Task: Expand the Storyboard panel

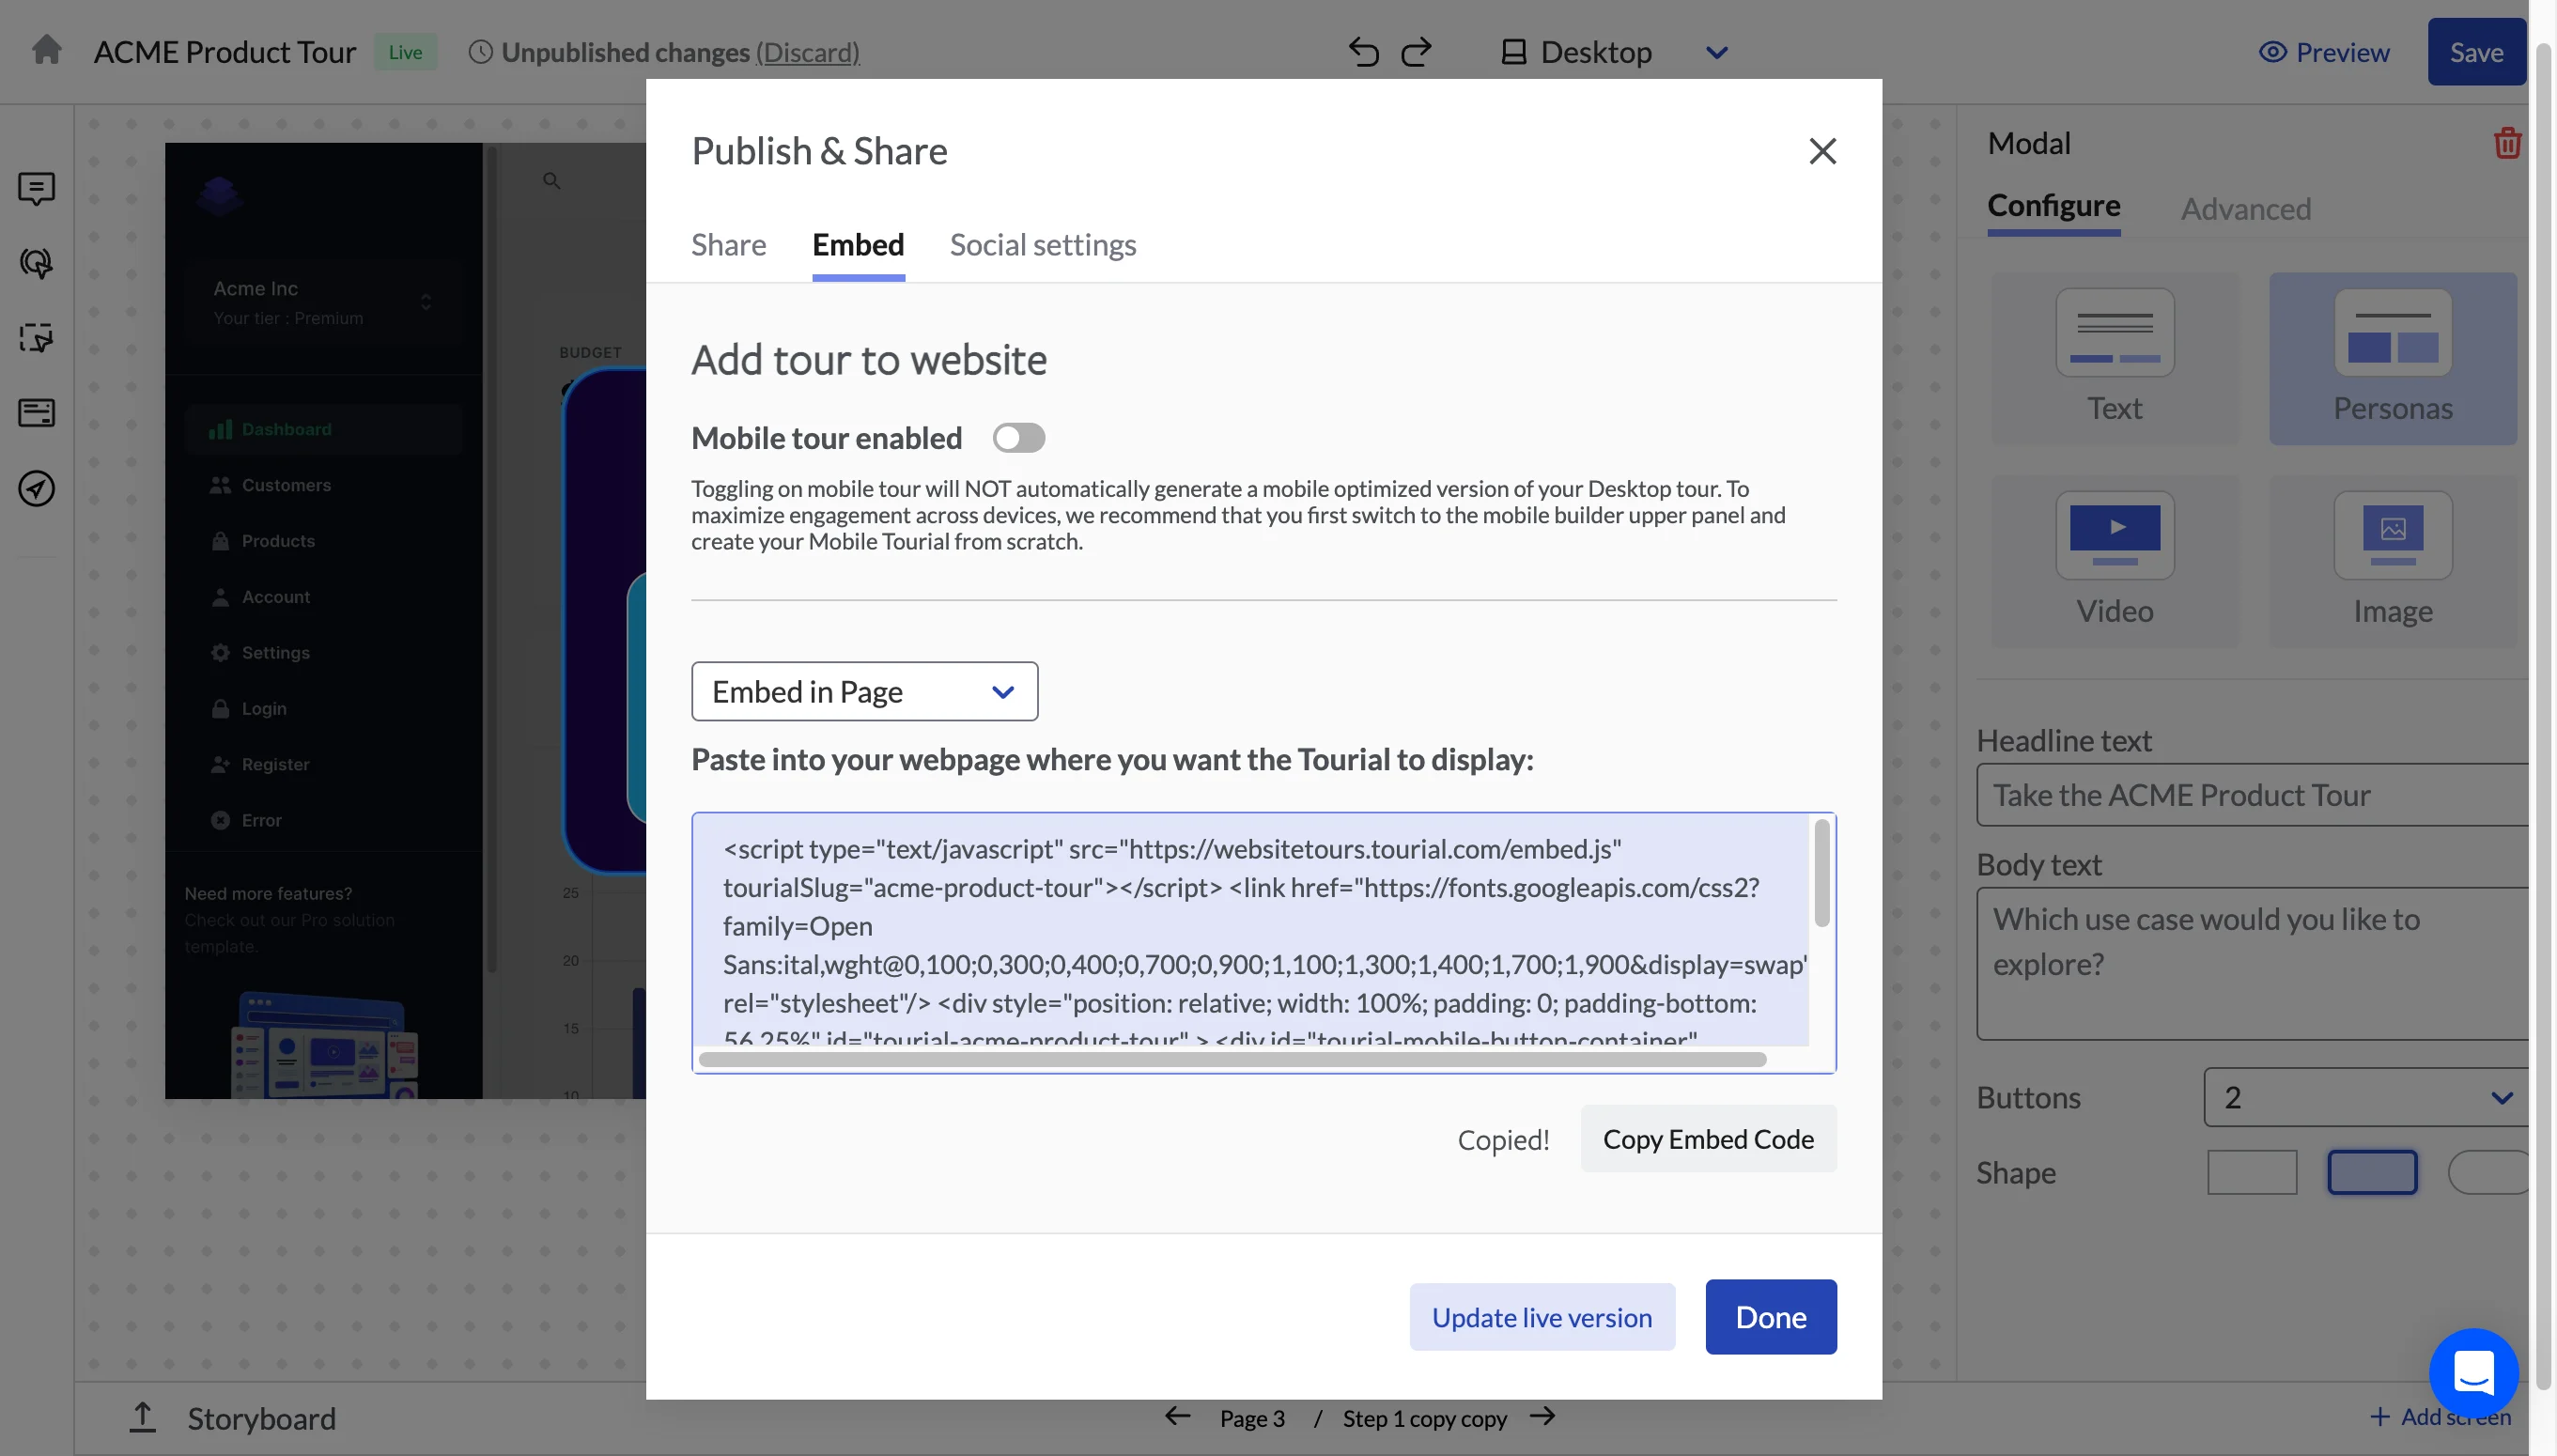Action: [233, 1418]
